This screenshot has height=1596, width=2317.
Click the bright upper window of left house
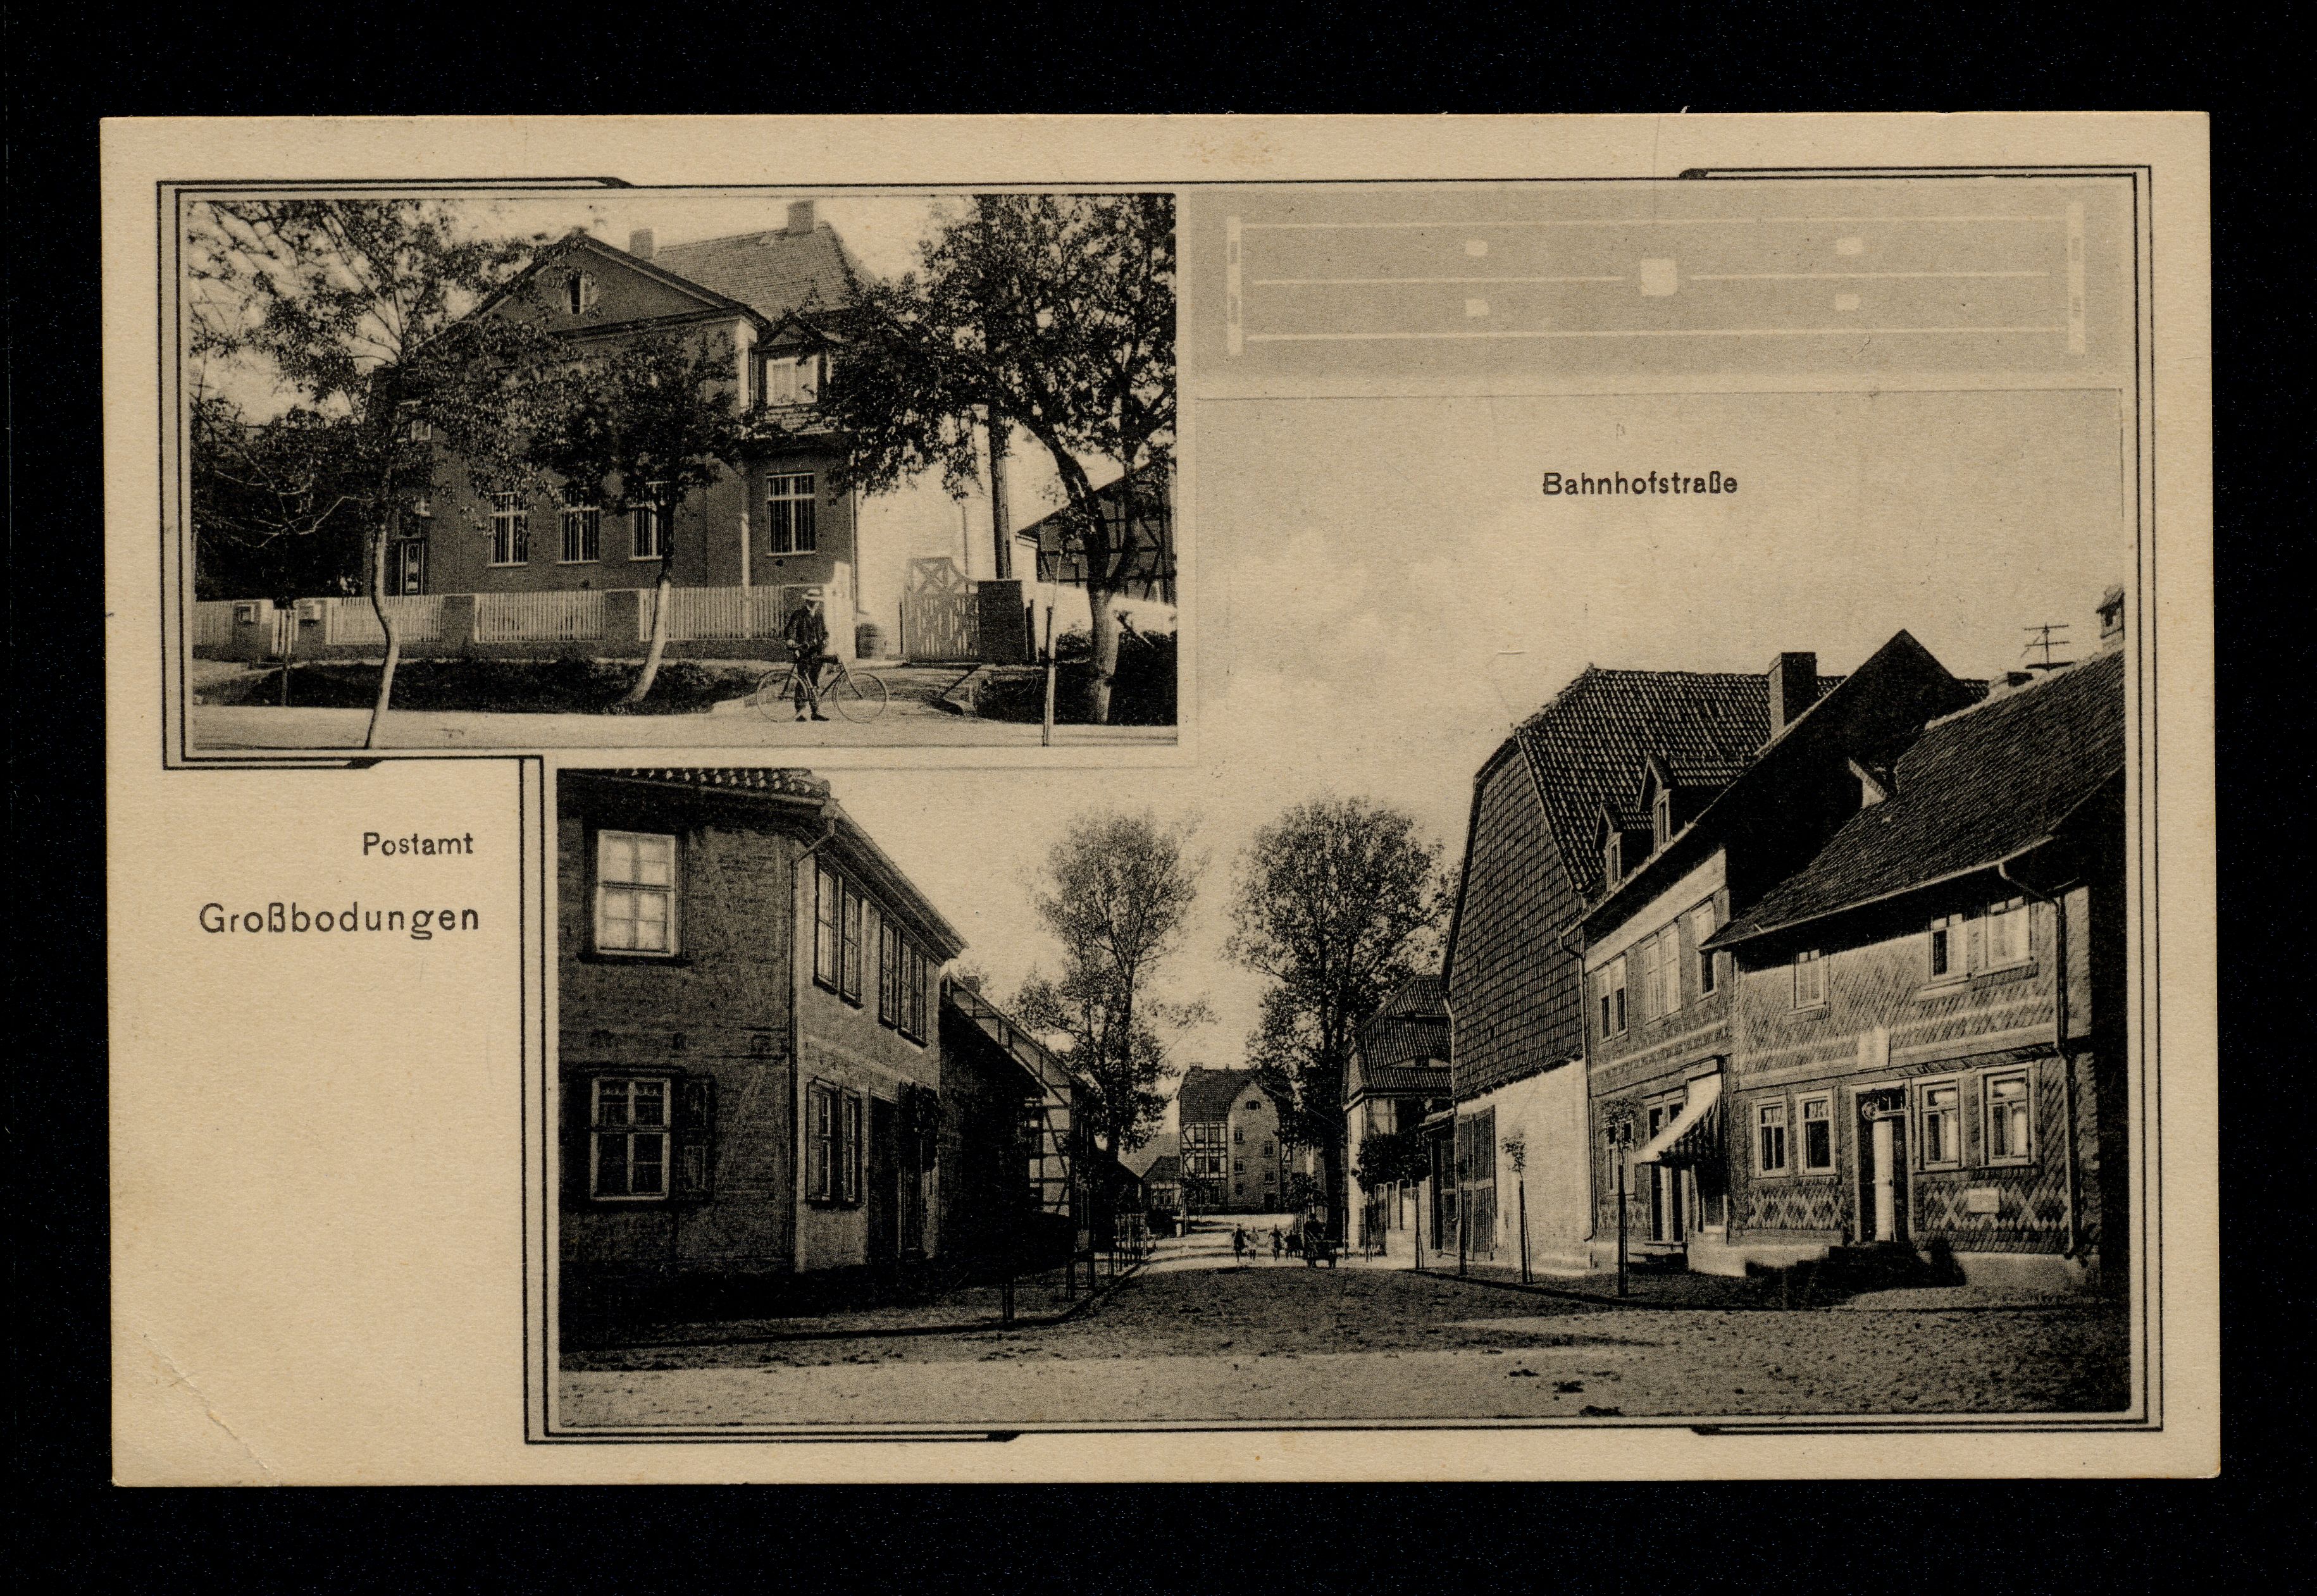pyautogui.click(x=635, y=892)
